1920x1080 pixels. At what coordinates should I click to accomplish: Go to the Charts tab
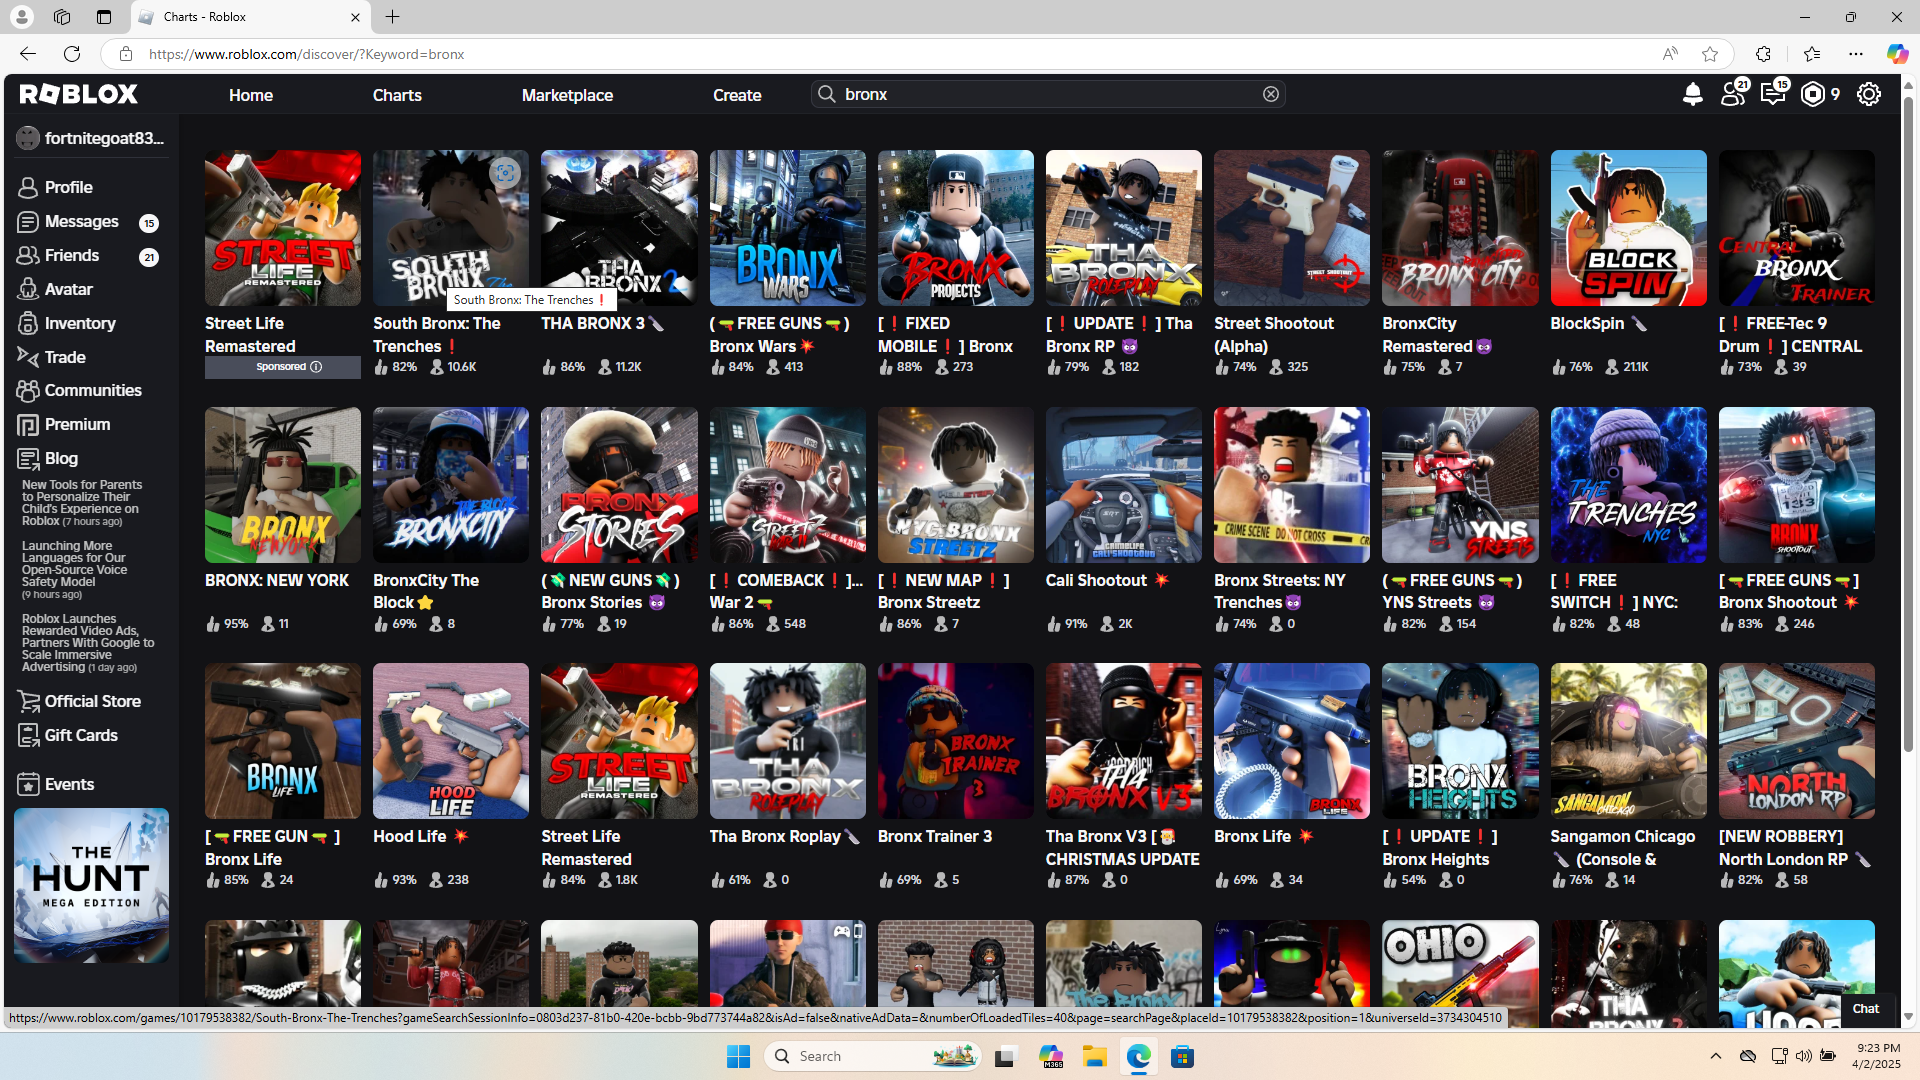coord(397,95)
